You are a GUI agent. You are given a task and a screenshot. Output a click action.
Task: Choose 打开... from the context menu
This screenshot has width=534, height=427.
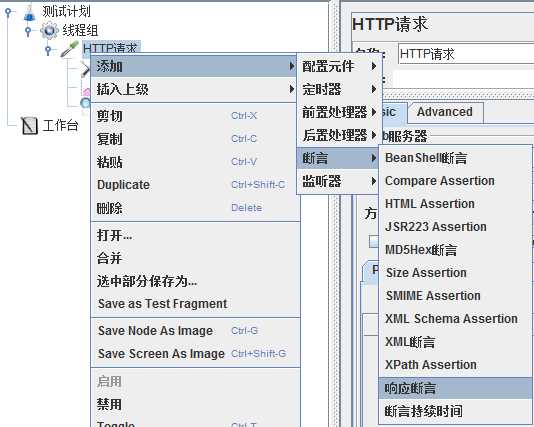pos(195,235)
